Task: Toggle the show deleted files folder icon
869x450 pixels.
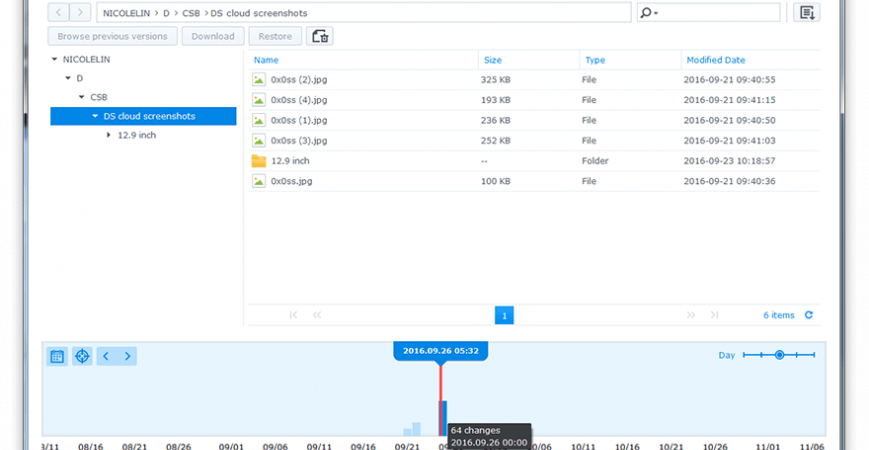Action: [320, 36]
